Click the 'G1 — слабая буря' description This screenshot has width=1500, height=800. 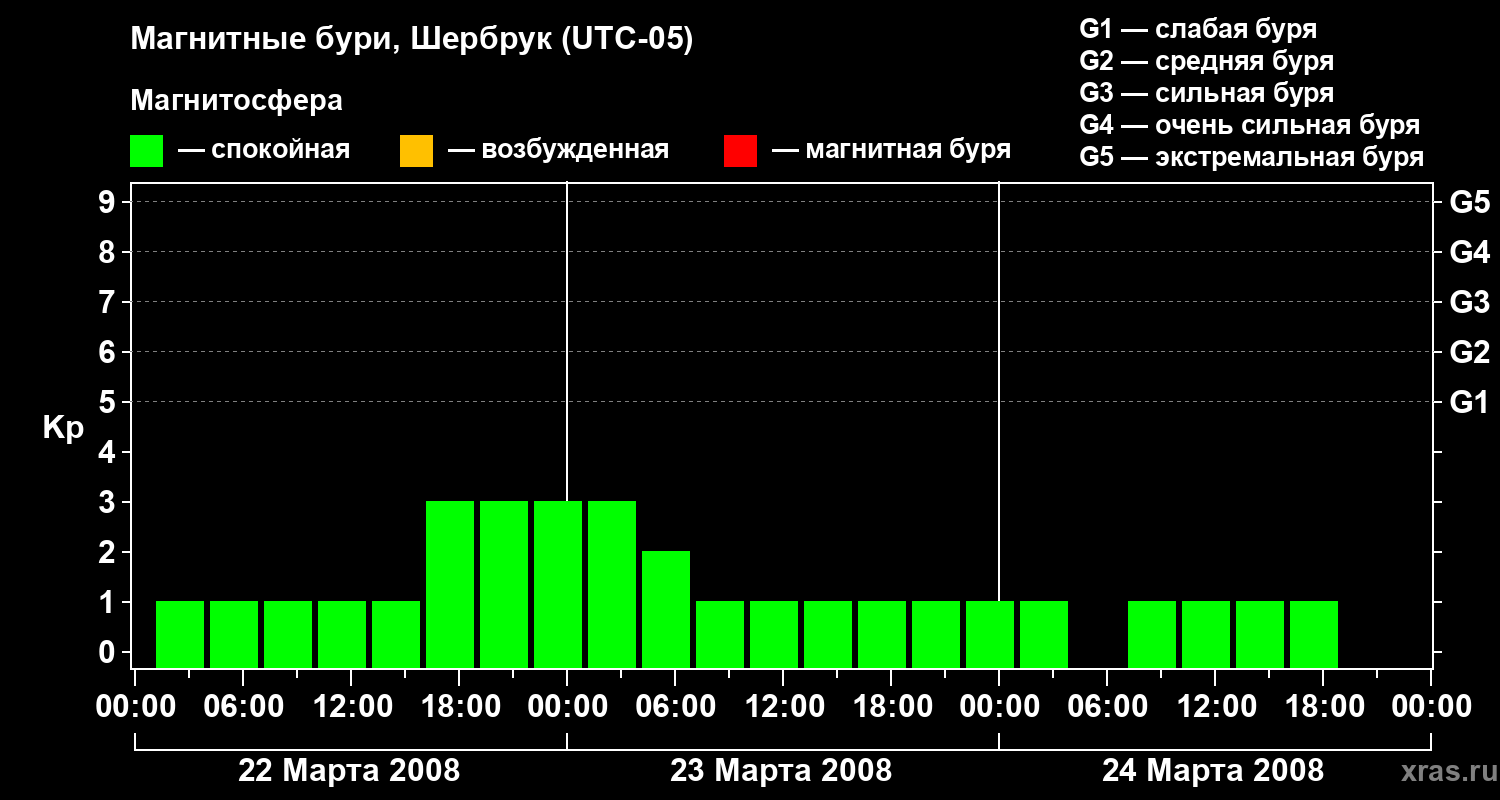tap(1198, 29)
